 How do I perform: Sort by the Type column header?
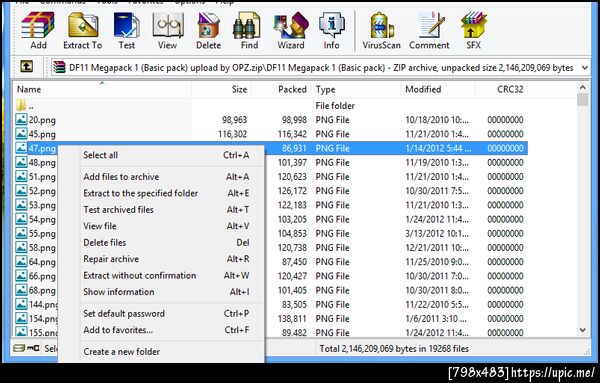click(x=356, y=89)
